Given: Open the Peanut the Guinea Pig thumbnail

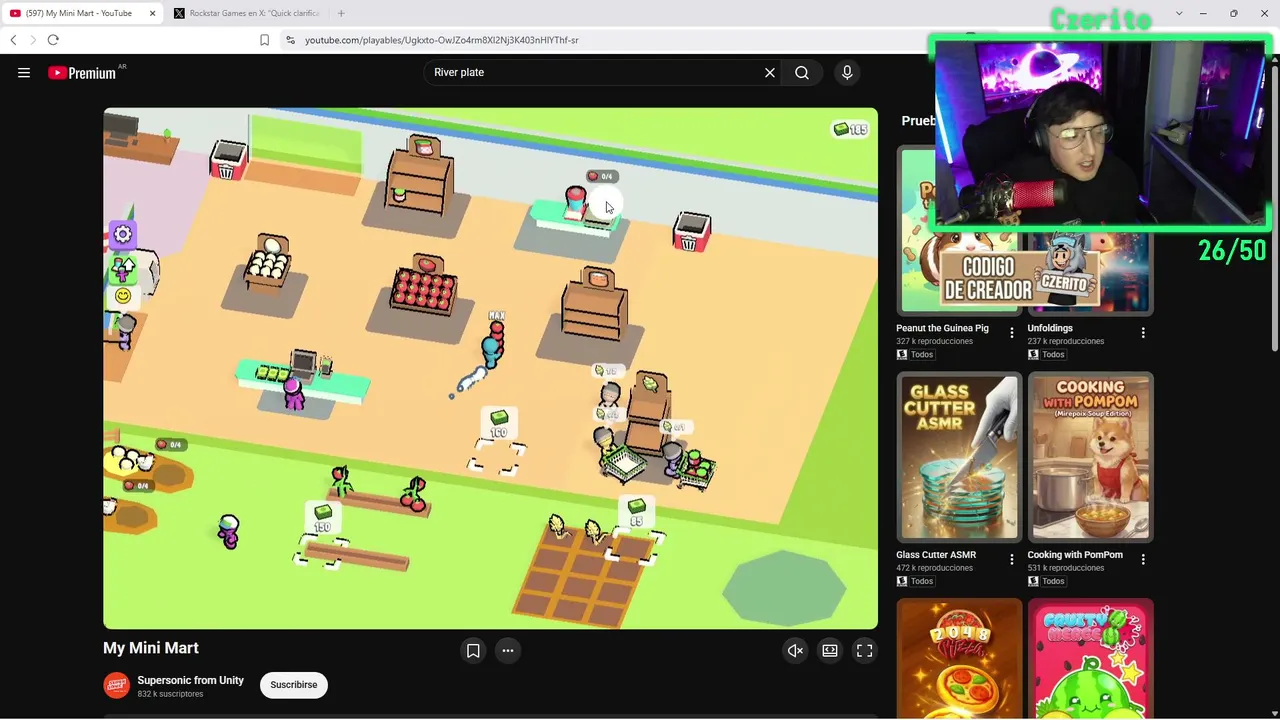Looking at the screenshot, I should pyautogui.click(x=959, y=230).
